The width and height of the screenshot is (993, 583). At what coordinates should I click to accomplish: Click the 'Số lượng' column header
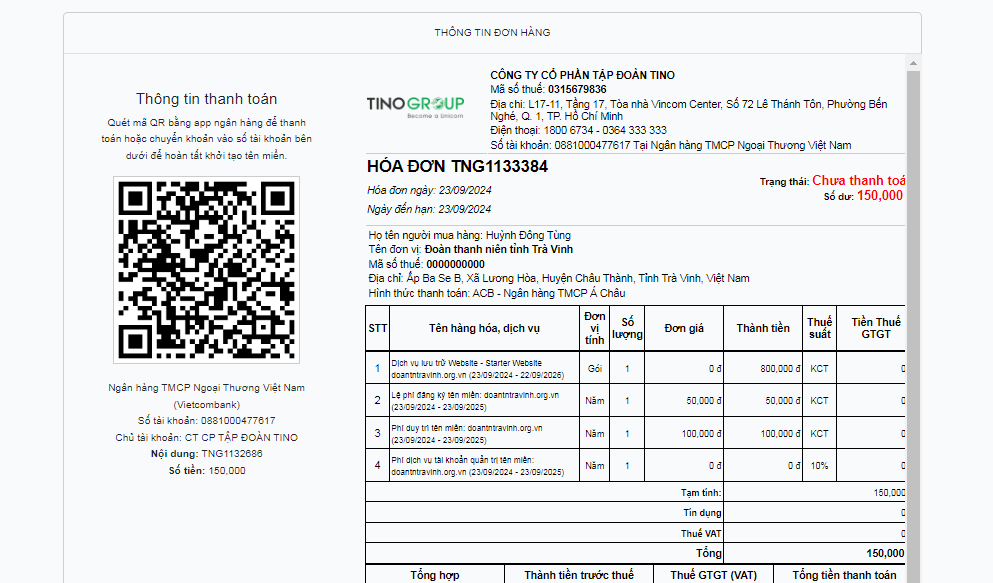point(627,328)
